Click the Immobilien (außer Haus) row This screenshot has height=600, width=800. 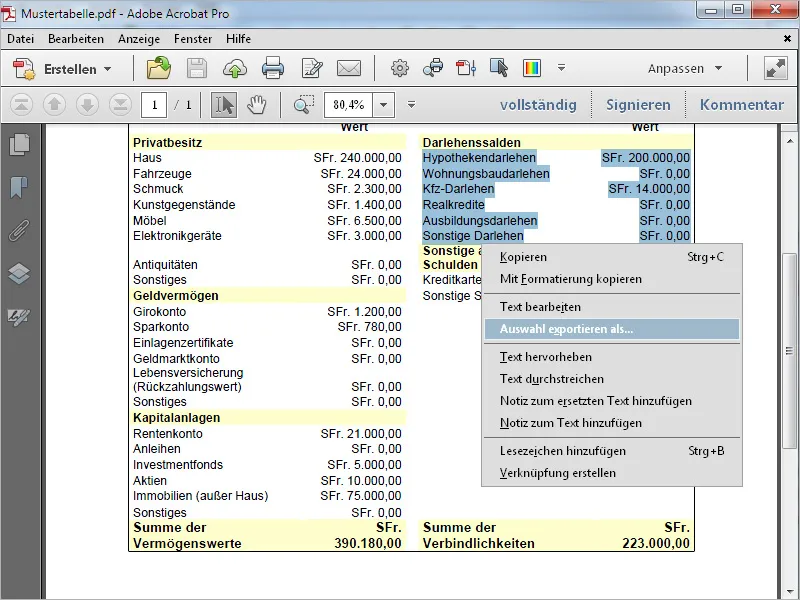pos(267,496)
